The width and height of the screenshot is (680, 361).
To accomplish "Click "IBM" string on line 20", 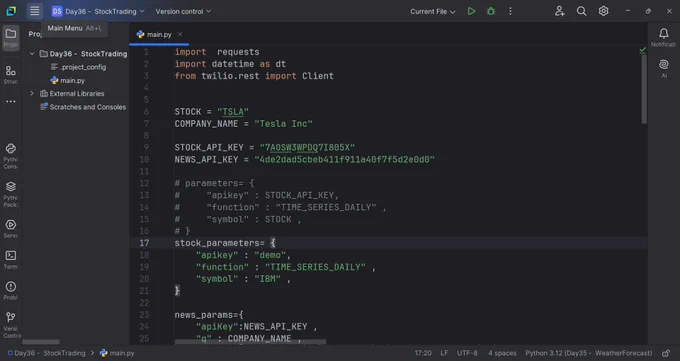I will [x=268, y=279].
